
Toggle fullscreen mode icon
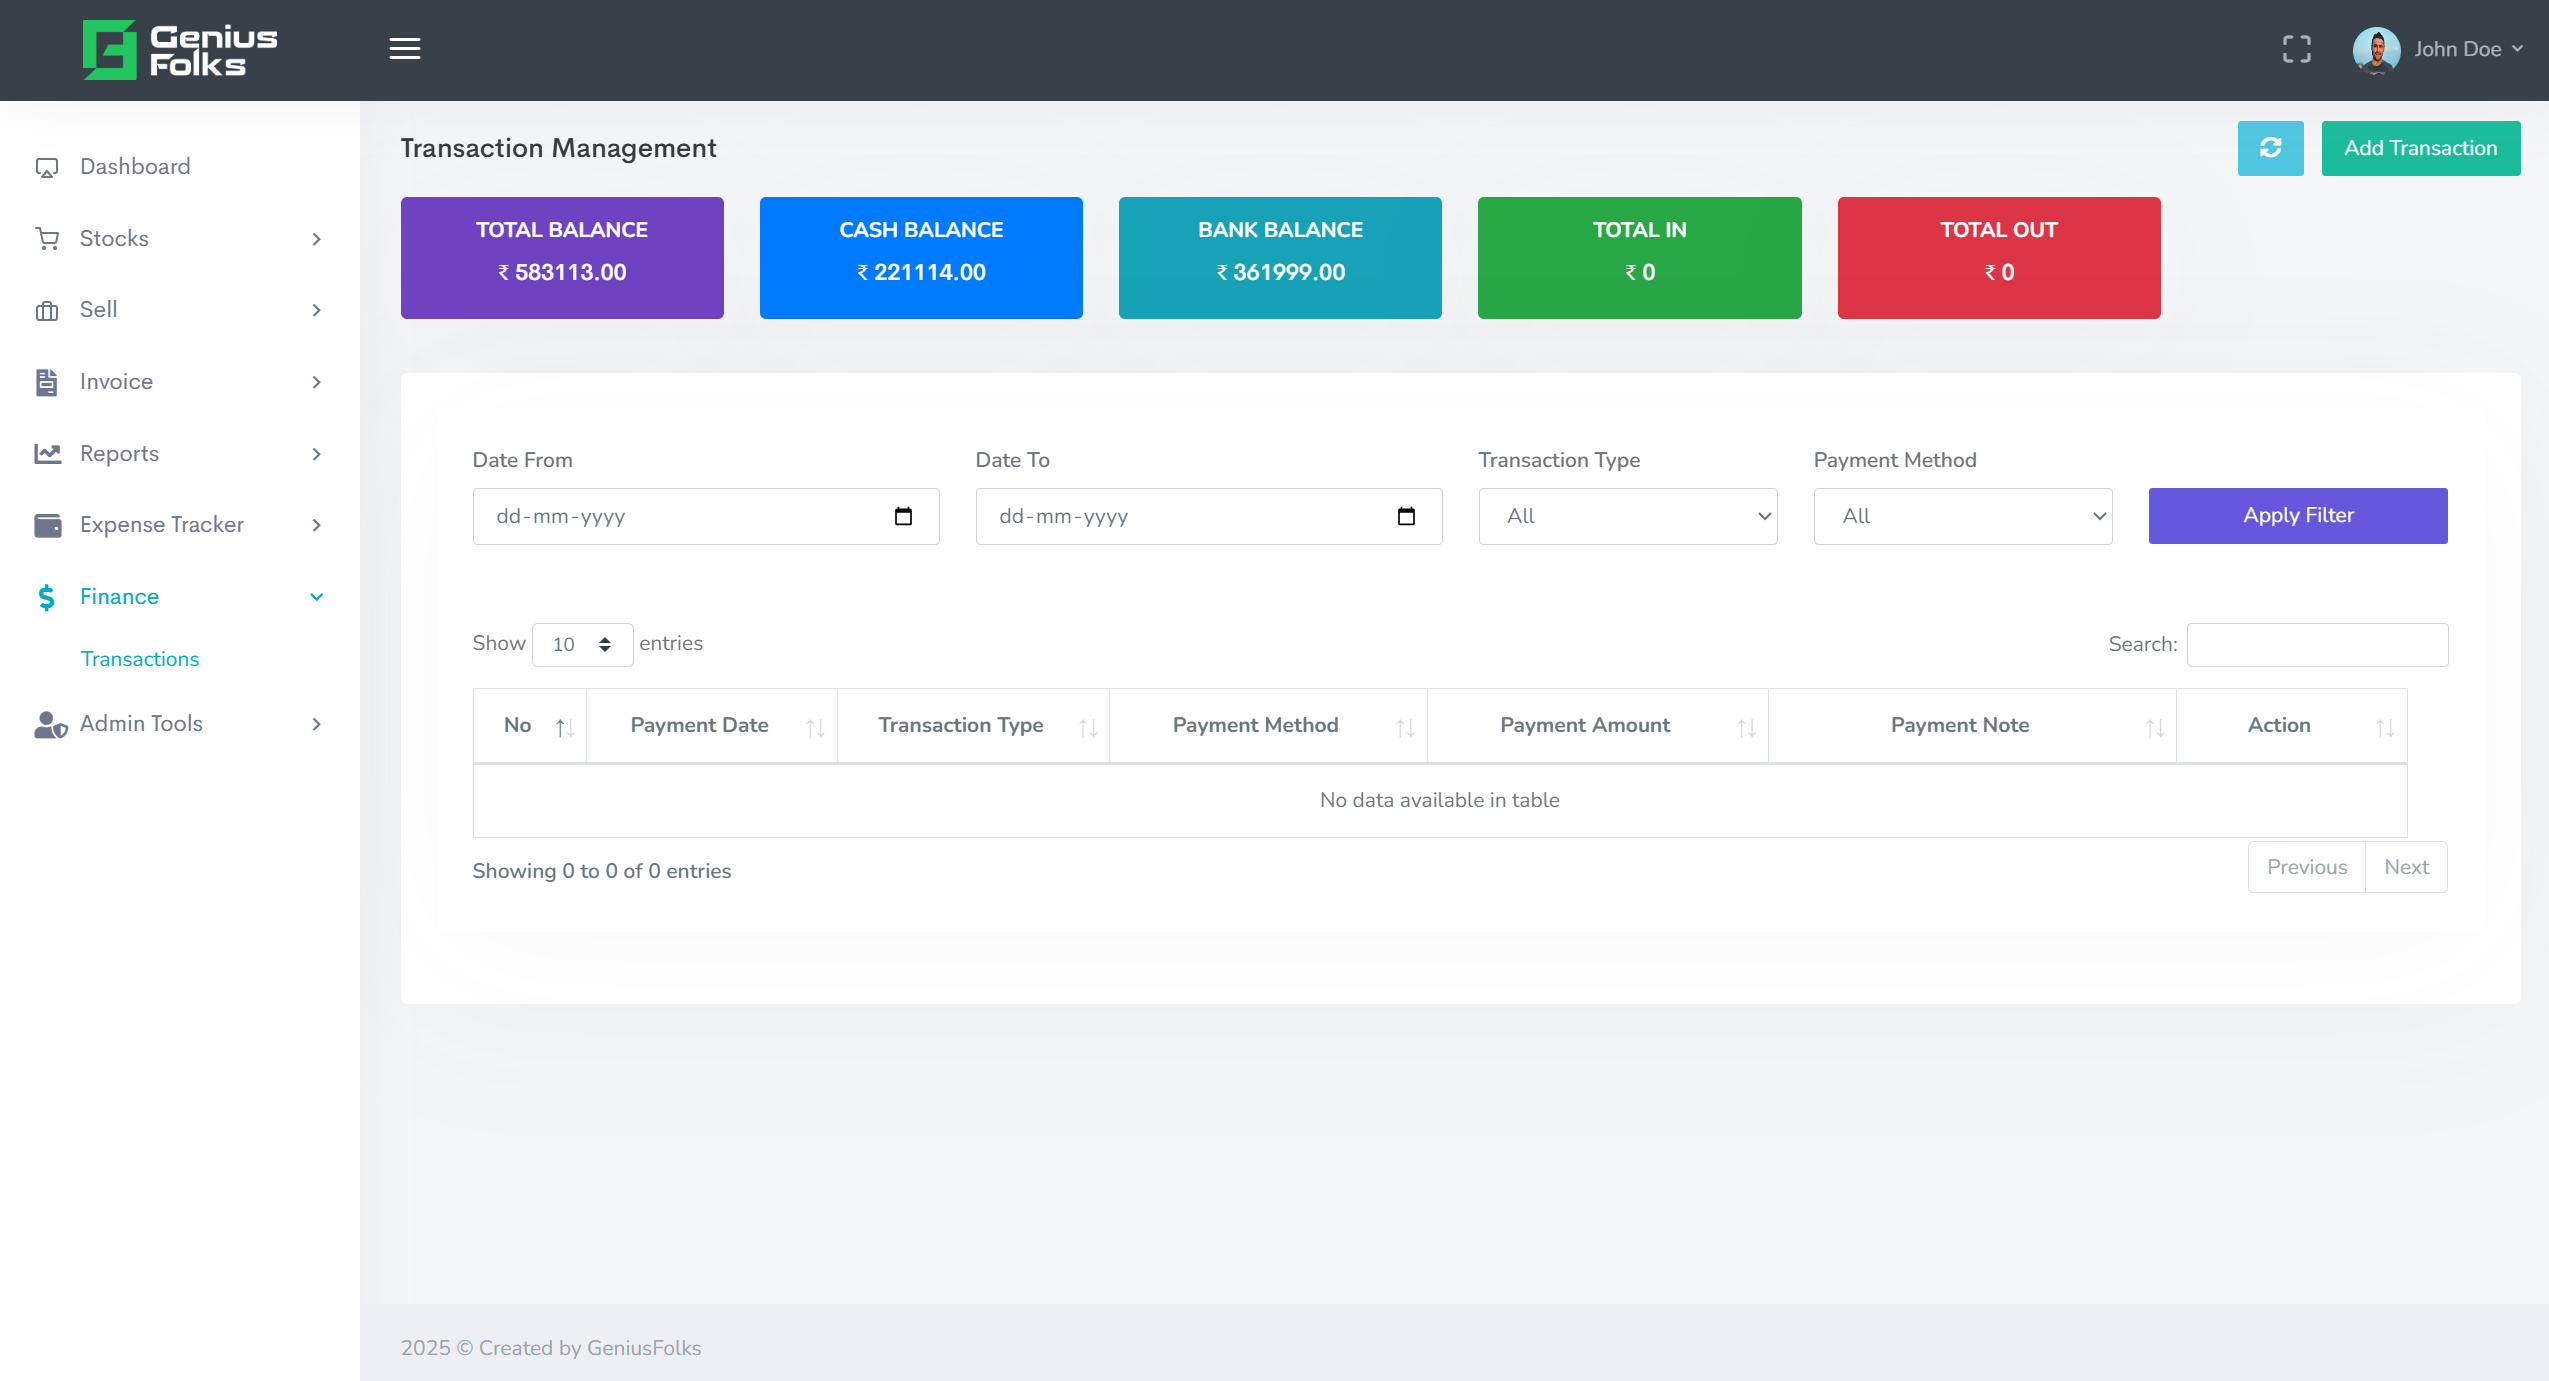tap(2296, 49)
